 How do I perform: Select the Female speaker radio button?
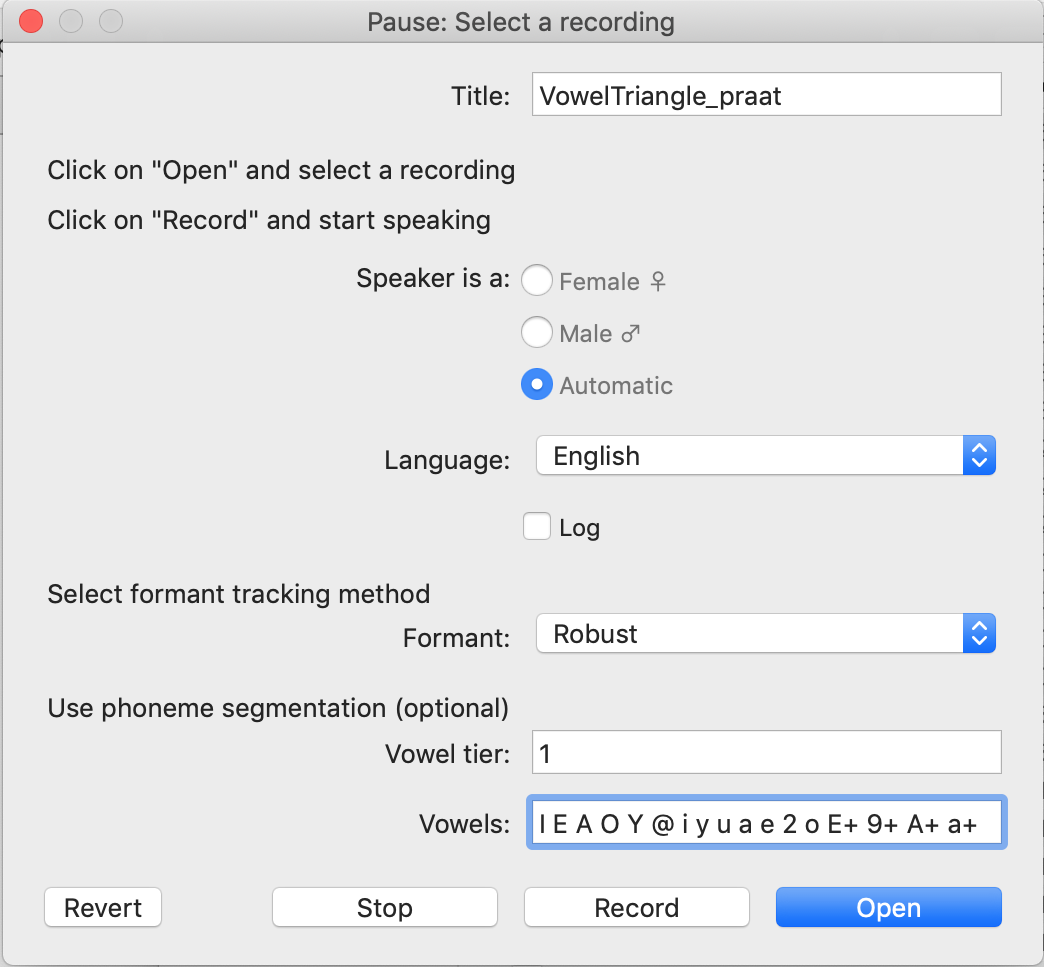(537, 281)
